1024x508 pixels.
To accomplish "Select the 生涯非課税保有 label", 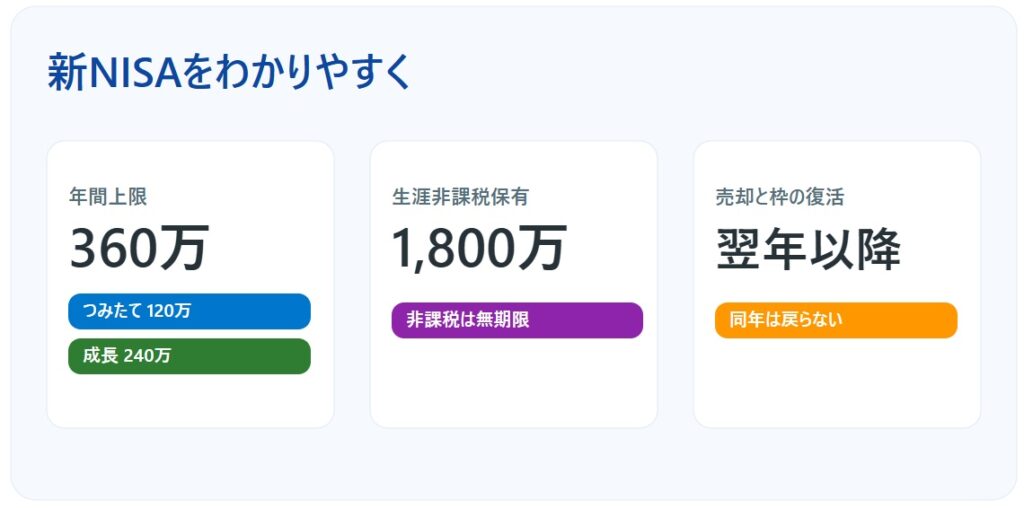I will pyautogui.click(x=460, y=197).
